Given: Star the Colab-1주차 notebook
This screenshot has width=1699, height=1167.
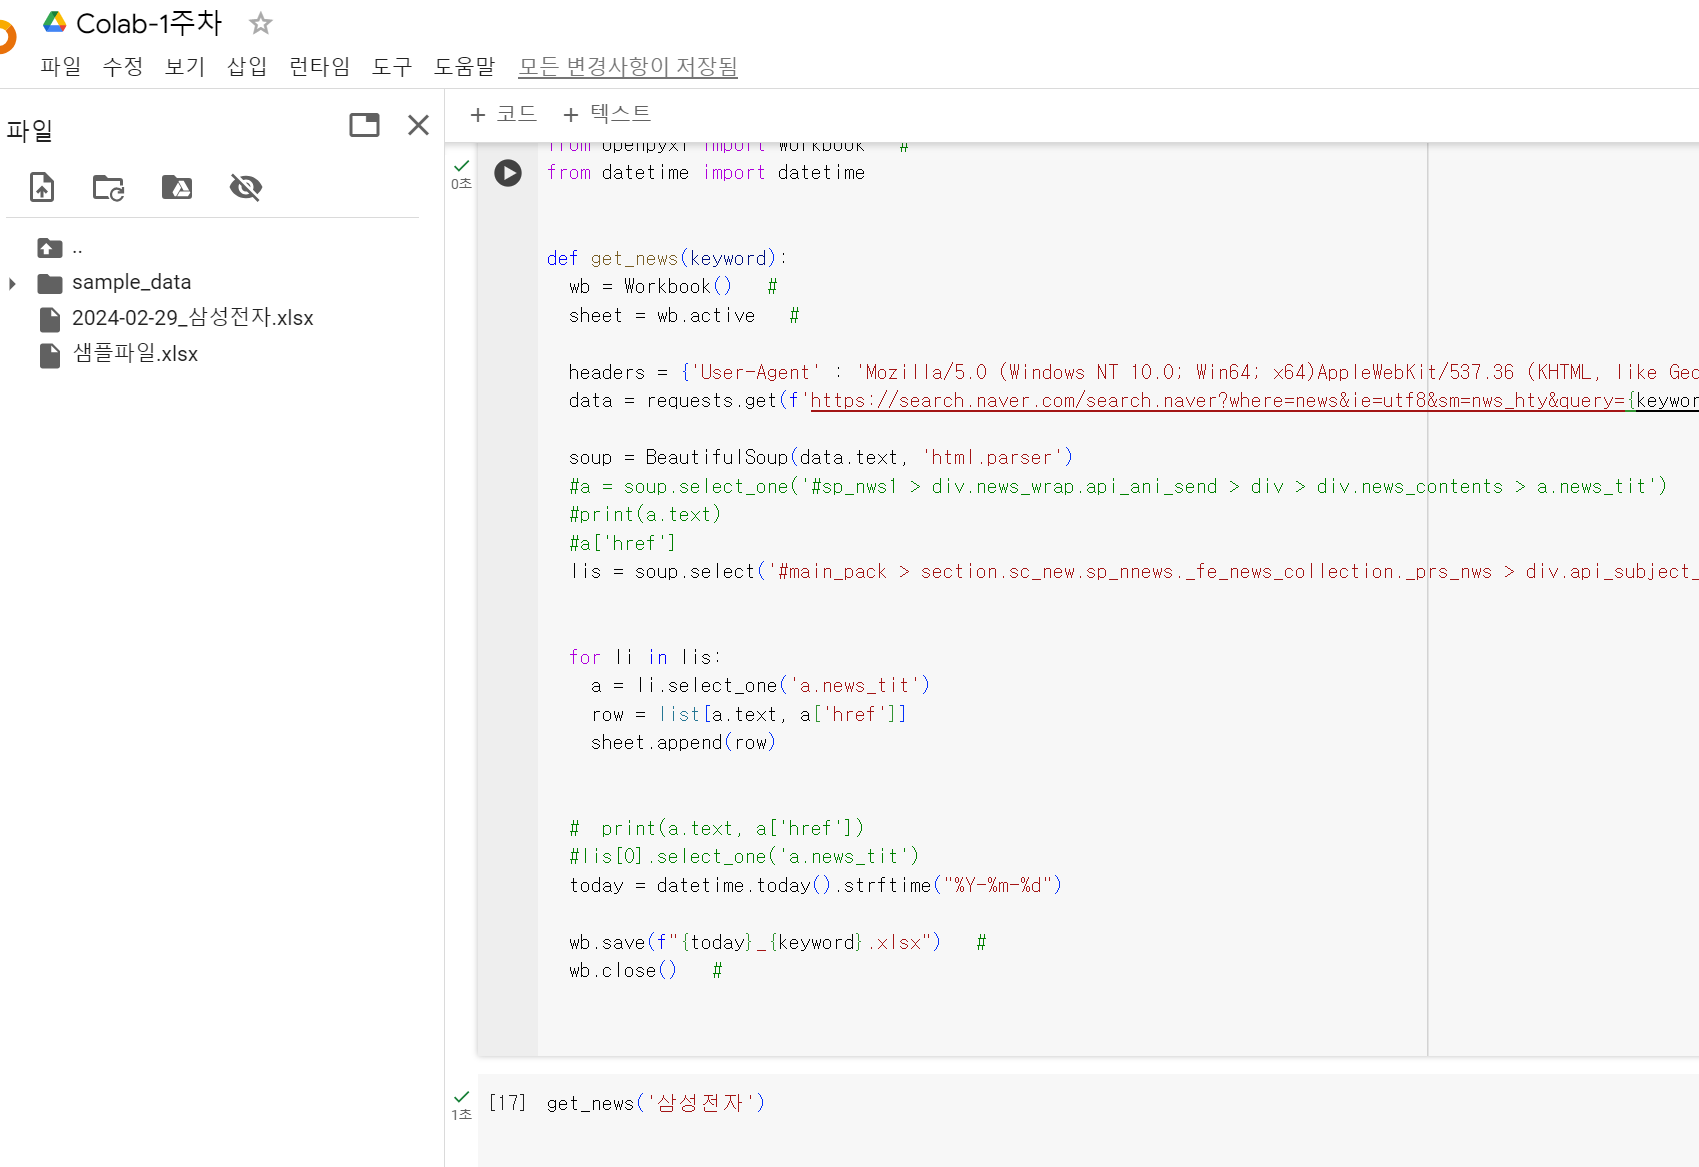Looking at the screenshot, I should click(x=261, y=23).
